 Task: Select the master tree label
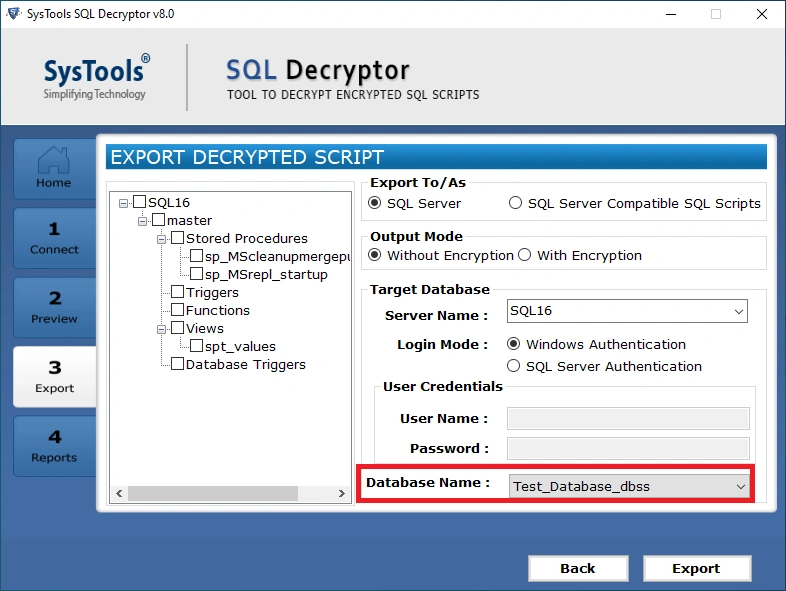coord(189,220)
